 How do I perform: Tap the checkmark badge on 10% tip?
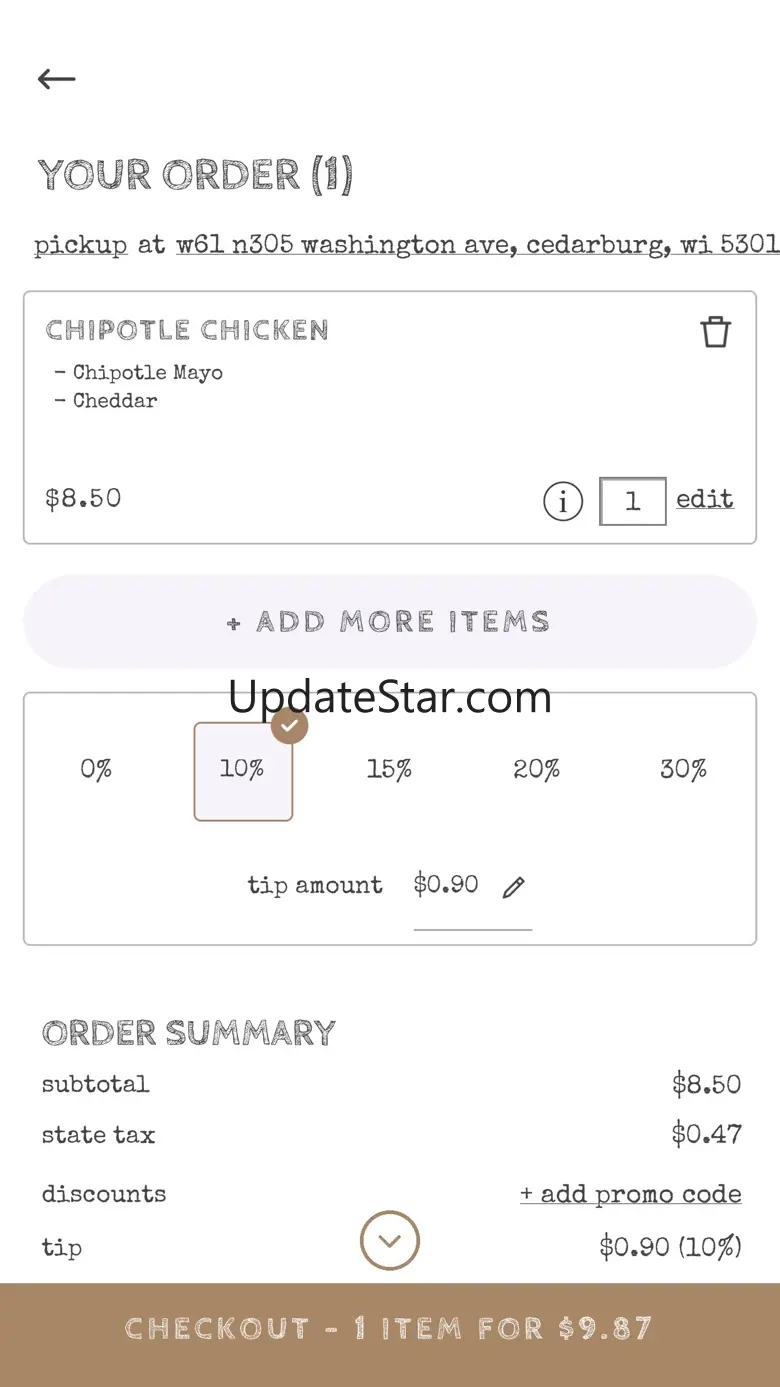[289, 726]
